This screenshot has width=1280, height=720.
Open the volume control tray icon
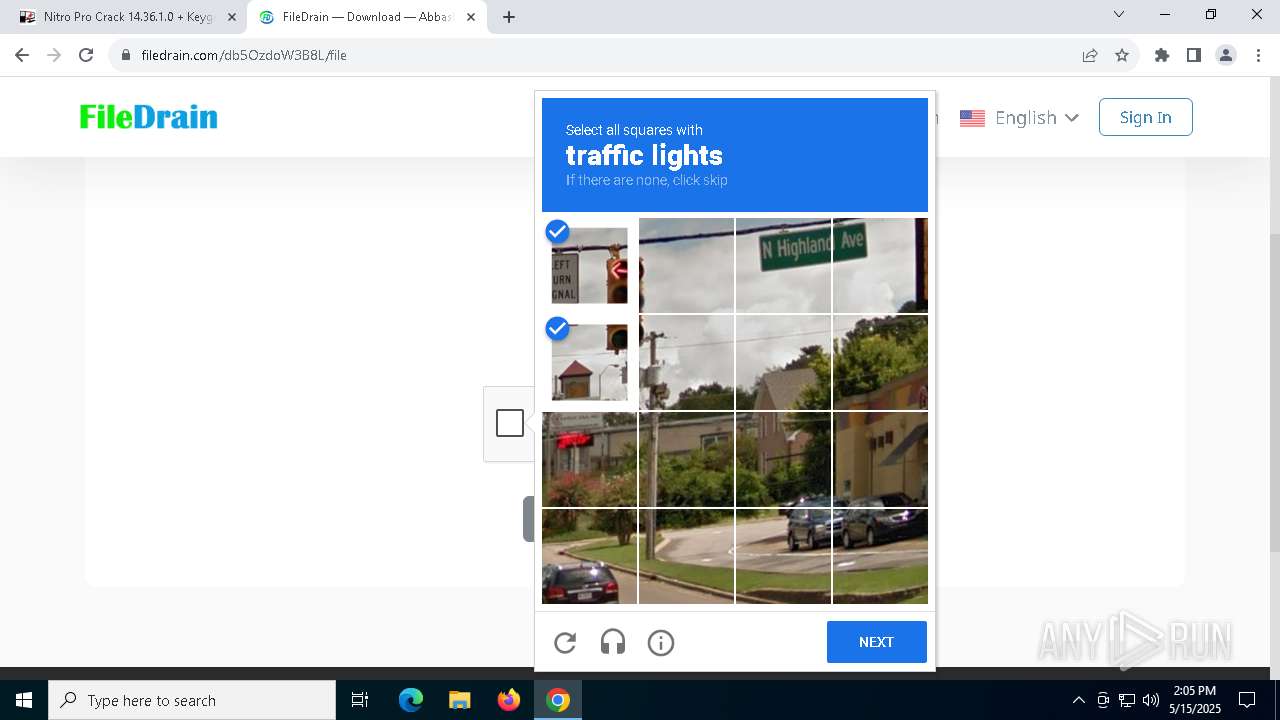(x=1151, y=700)
